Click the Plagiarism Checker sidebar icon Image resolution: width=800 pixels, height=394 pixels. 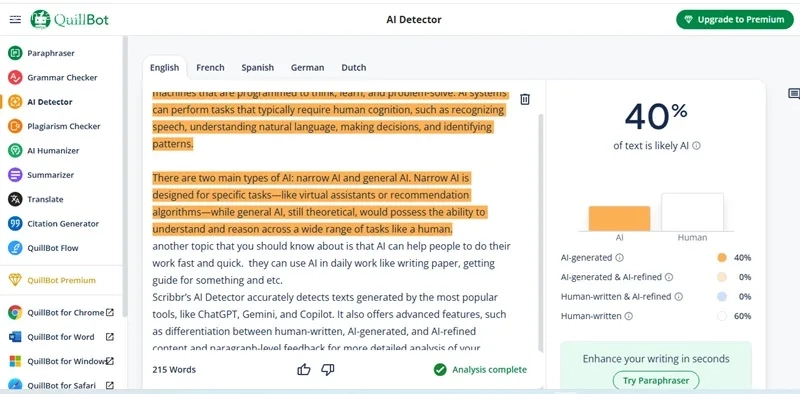click(x=15, y=126)
